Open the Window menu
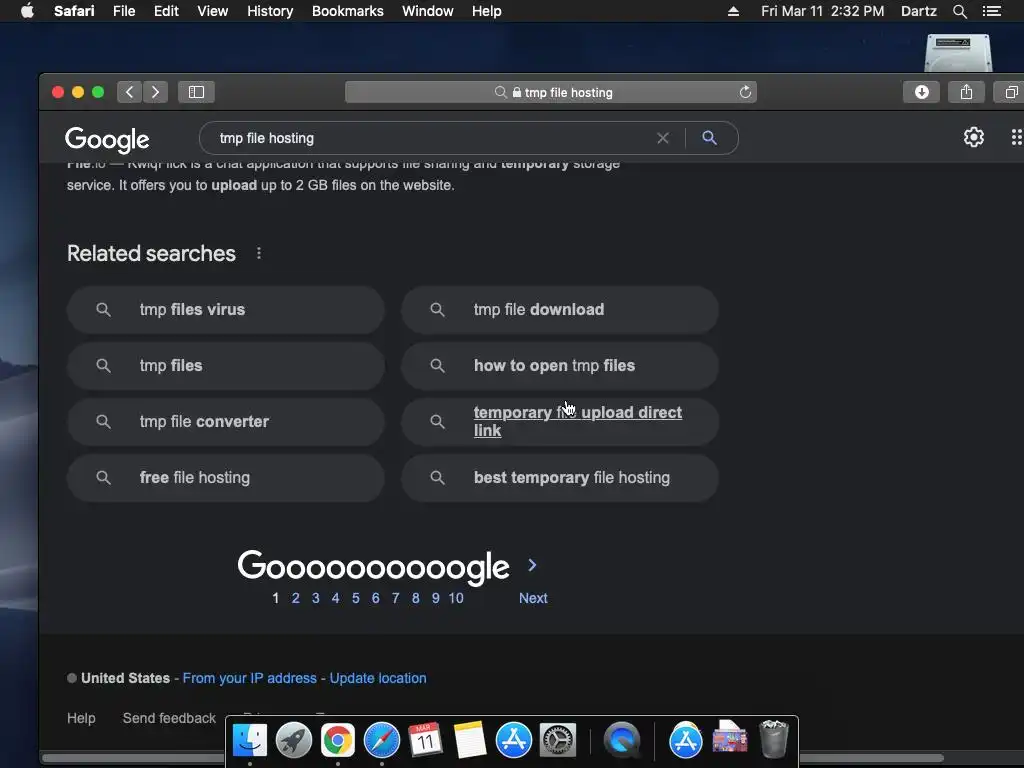The width and height of the screenshot is (1024, 768). tap(427, 11)
